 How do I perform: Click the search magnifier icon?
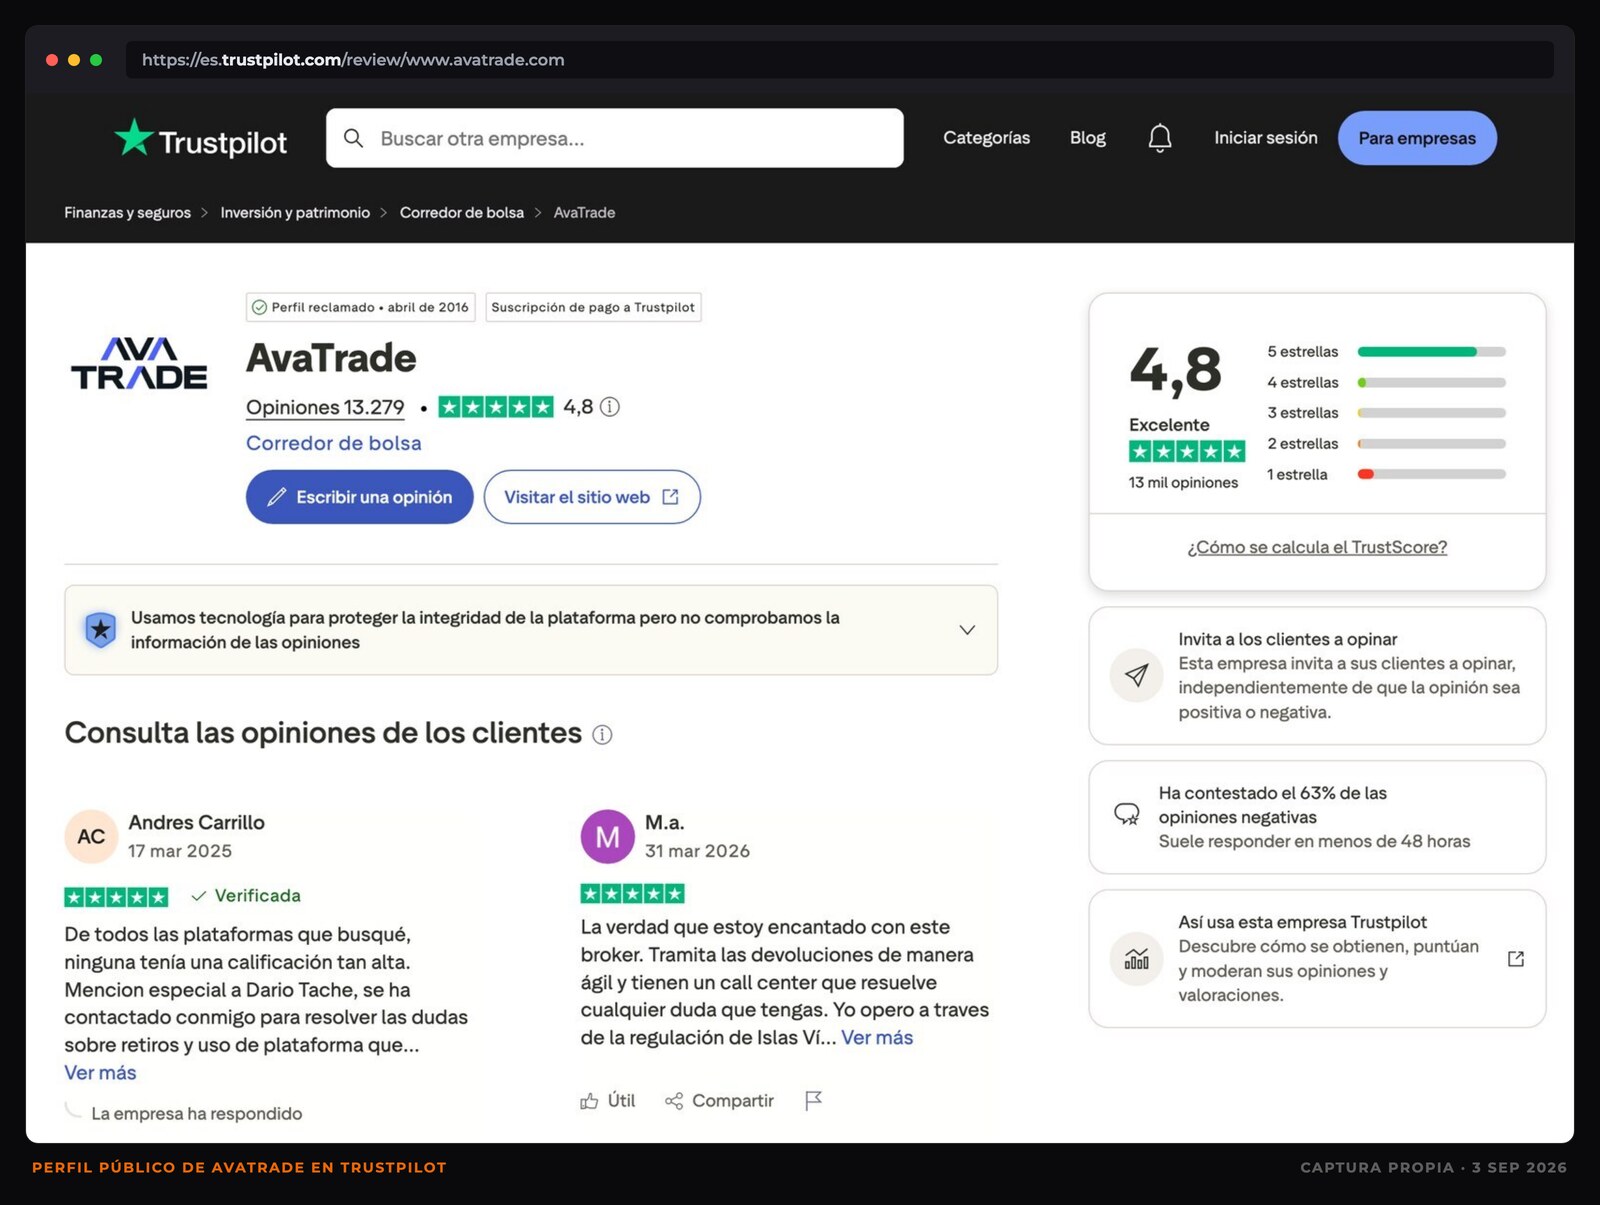[353, 138]
